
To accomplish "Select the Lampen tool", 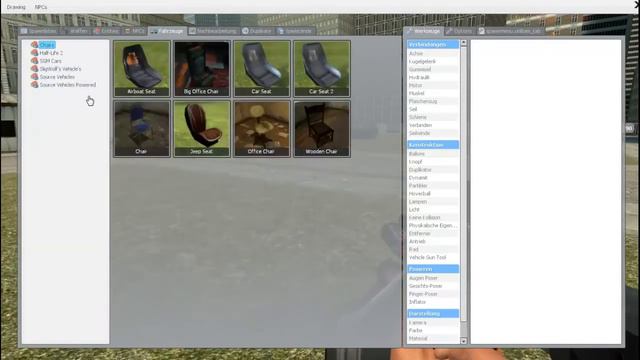I will [x=433, y=202].
